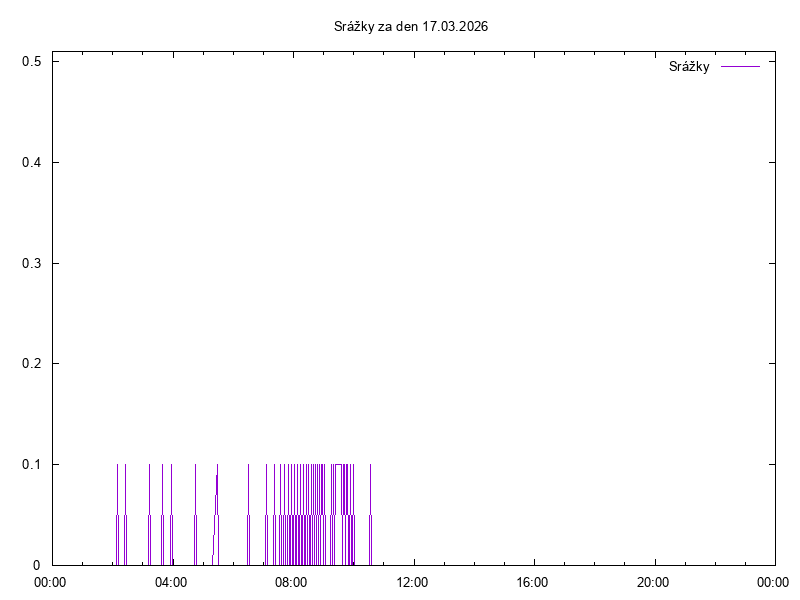Select the 04:00 x-axis time label

pyautogui.click(x=171, y=582)
